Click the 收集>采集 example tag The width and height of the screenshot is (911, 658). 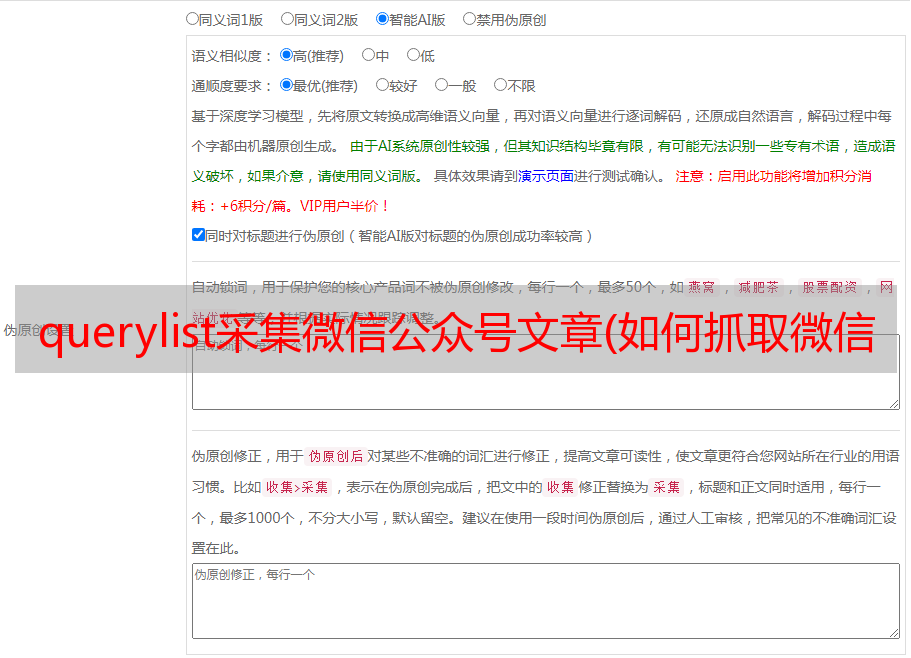(x=297, y=487)
